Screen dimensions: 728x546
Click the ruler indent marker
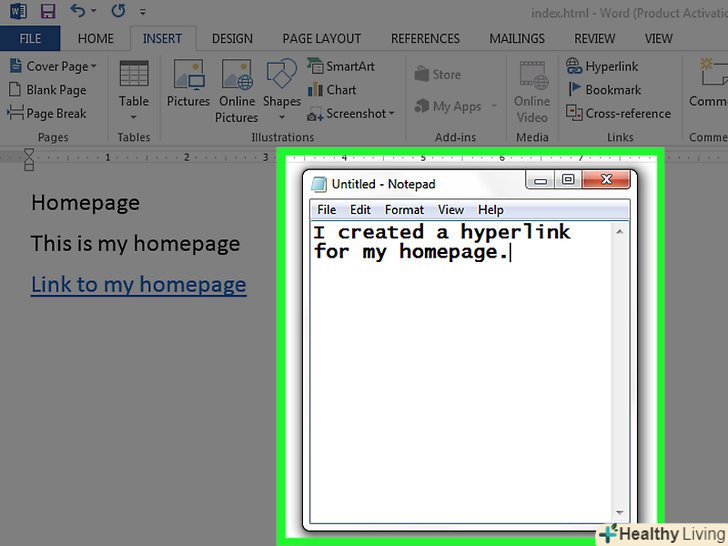pyautogui.click(x=29, y=159)
